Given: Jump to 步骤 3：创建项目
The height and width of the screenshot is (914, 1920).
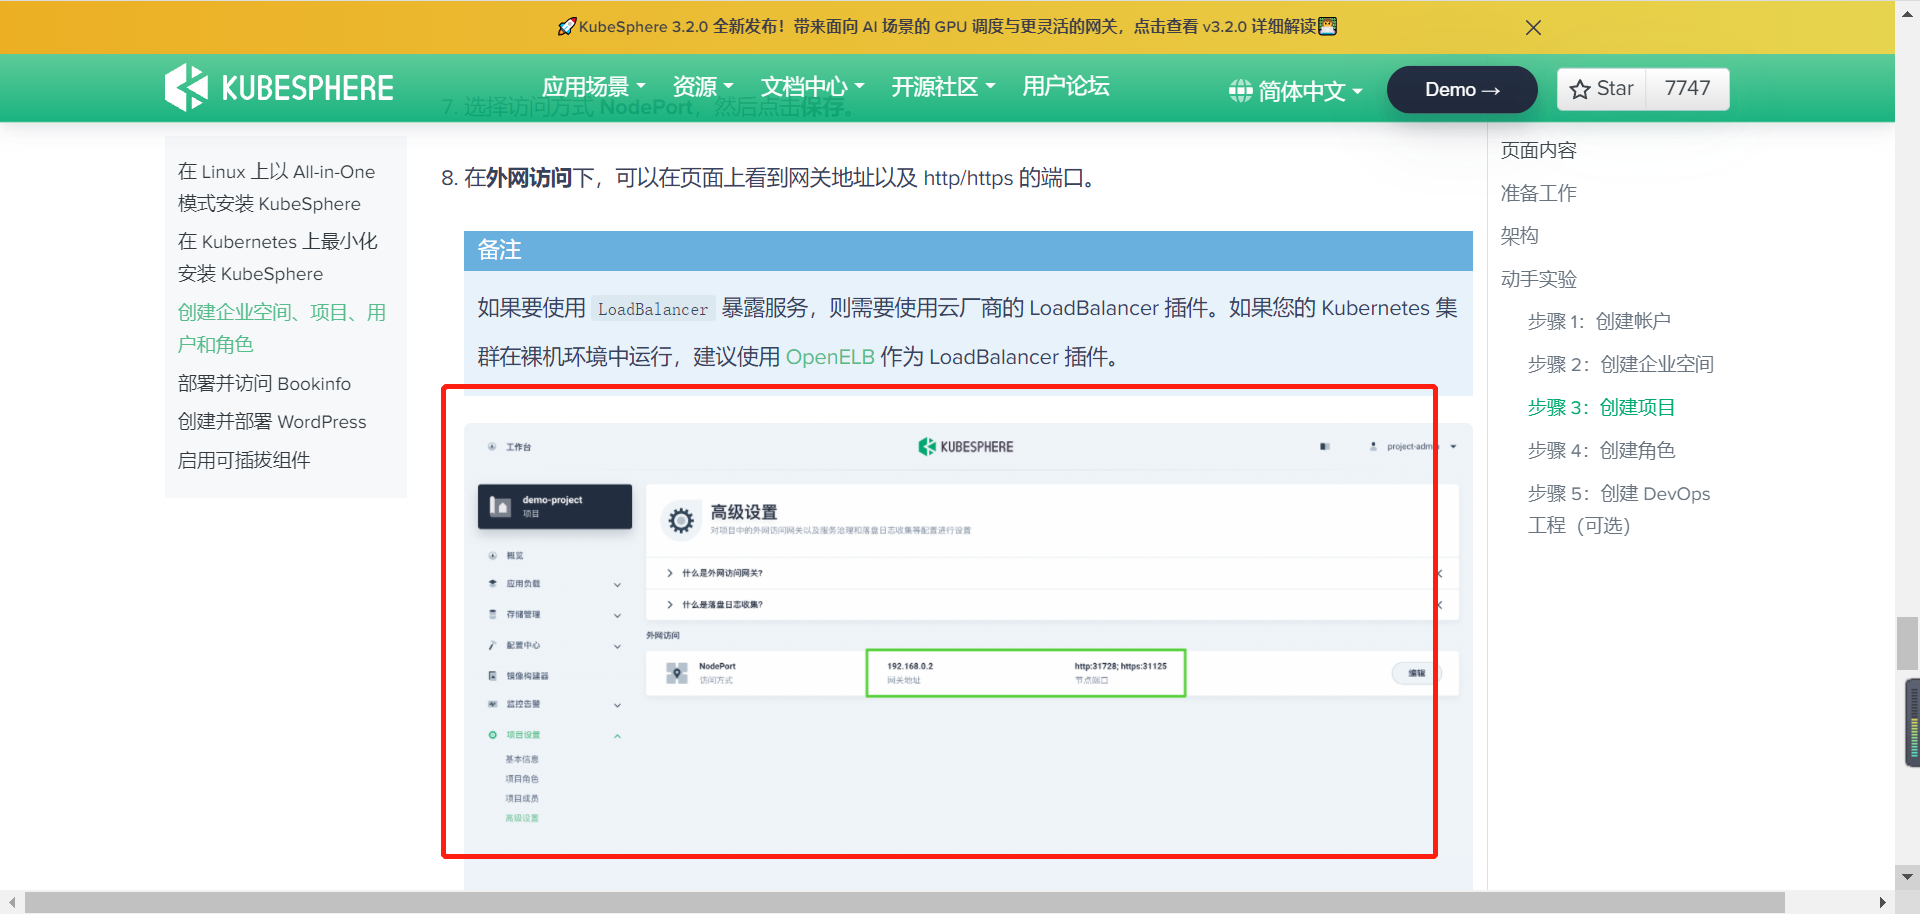Looking at the screenshot, I should point(1601,408).
